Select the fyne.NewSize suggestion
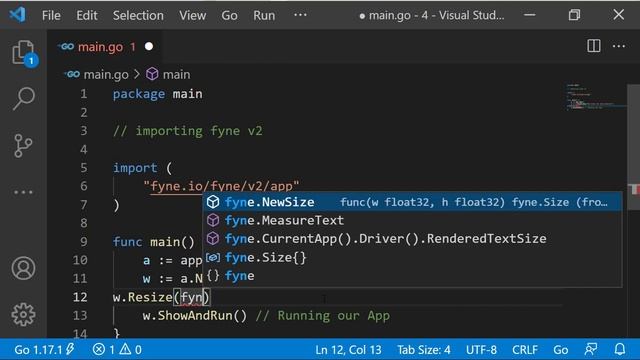This screenshot has width=640, height=360. point(412,202)
